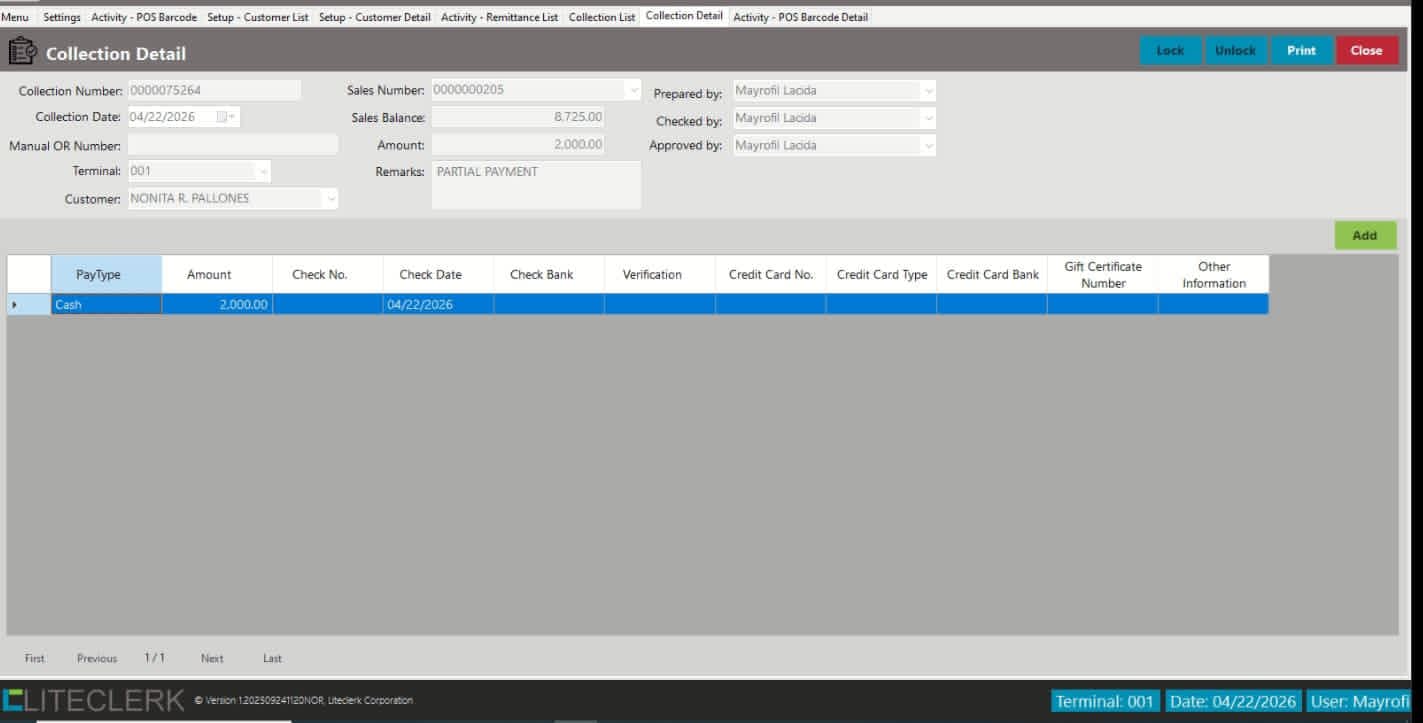Click the Check Bank column header

click(549, 275)
